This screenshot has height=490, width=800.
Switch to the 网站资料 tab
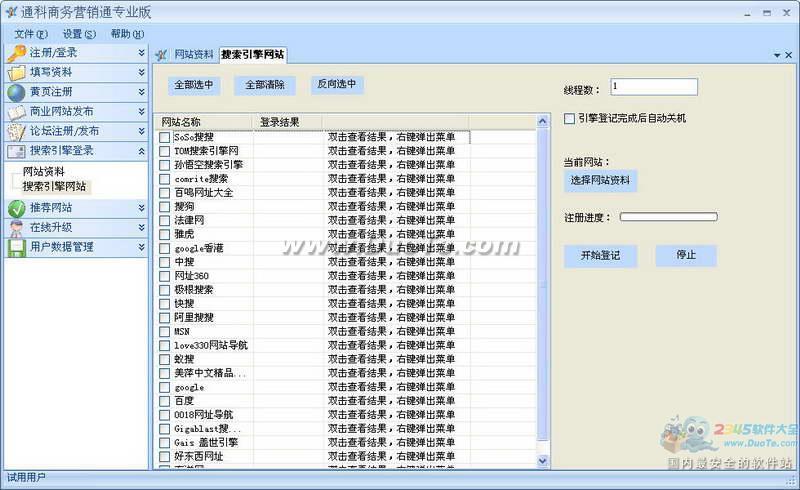coord(194,55)
